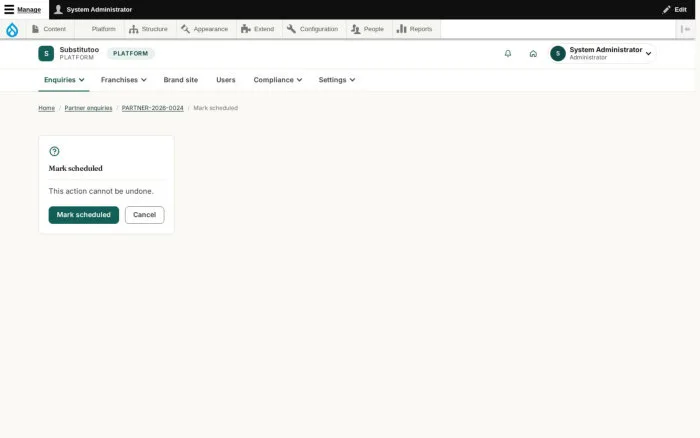Click the "This action cannot be undone." text
Viewport: 700px width, 438px height.
click(101, 191)
